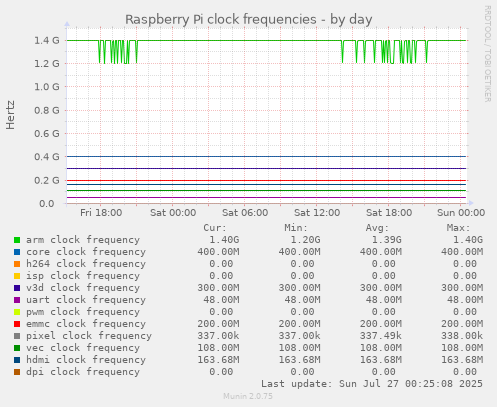497x407 pixels.
Task: Click the 'Sat 06:00' time axis label
Action: coord(245,213)
